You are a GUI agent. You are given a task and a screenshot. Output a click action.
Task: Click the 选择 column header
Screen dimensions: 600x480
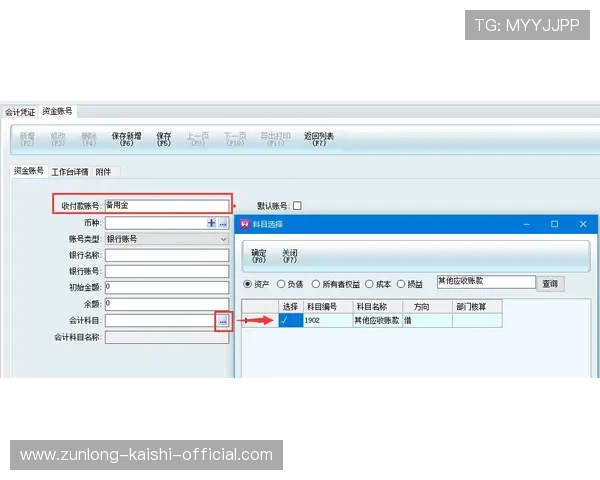290,307
